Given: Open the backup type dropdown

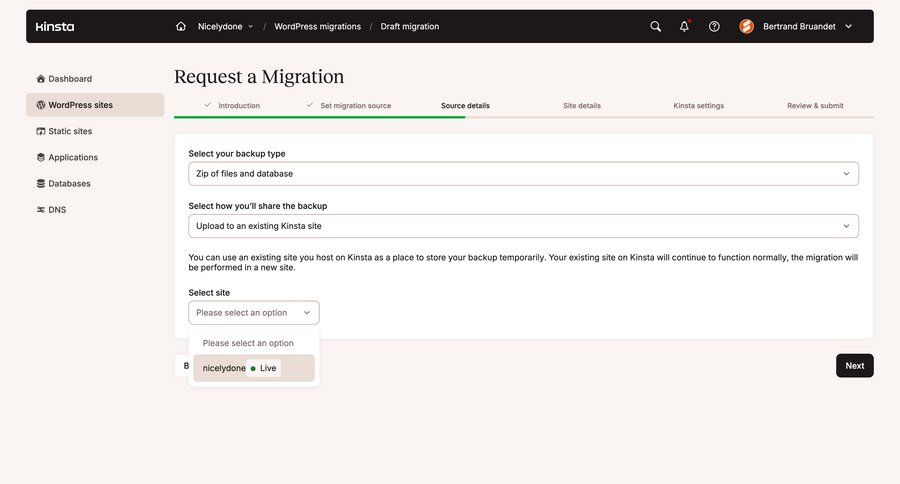Looking at the screenshot, I should [x=523, y=174].
